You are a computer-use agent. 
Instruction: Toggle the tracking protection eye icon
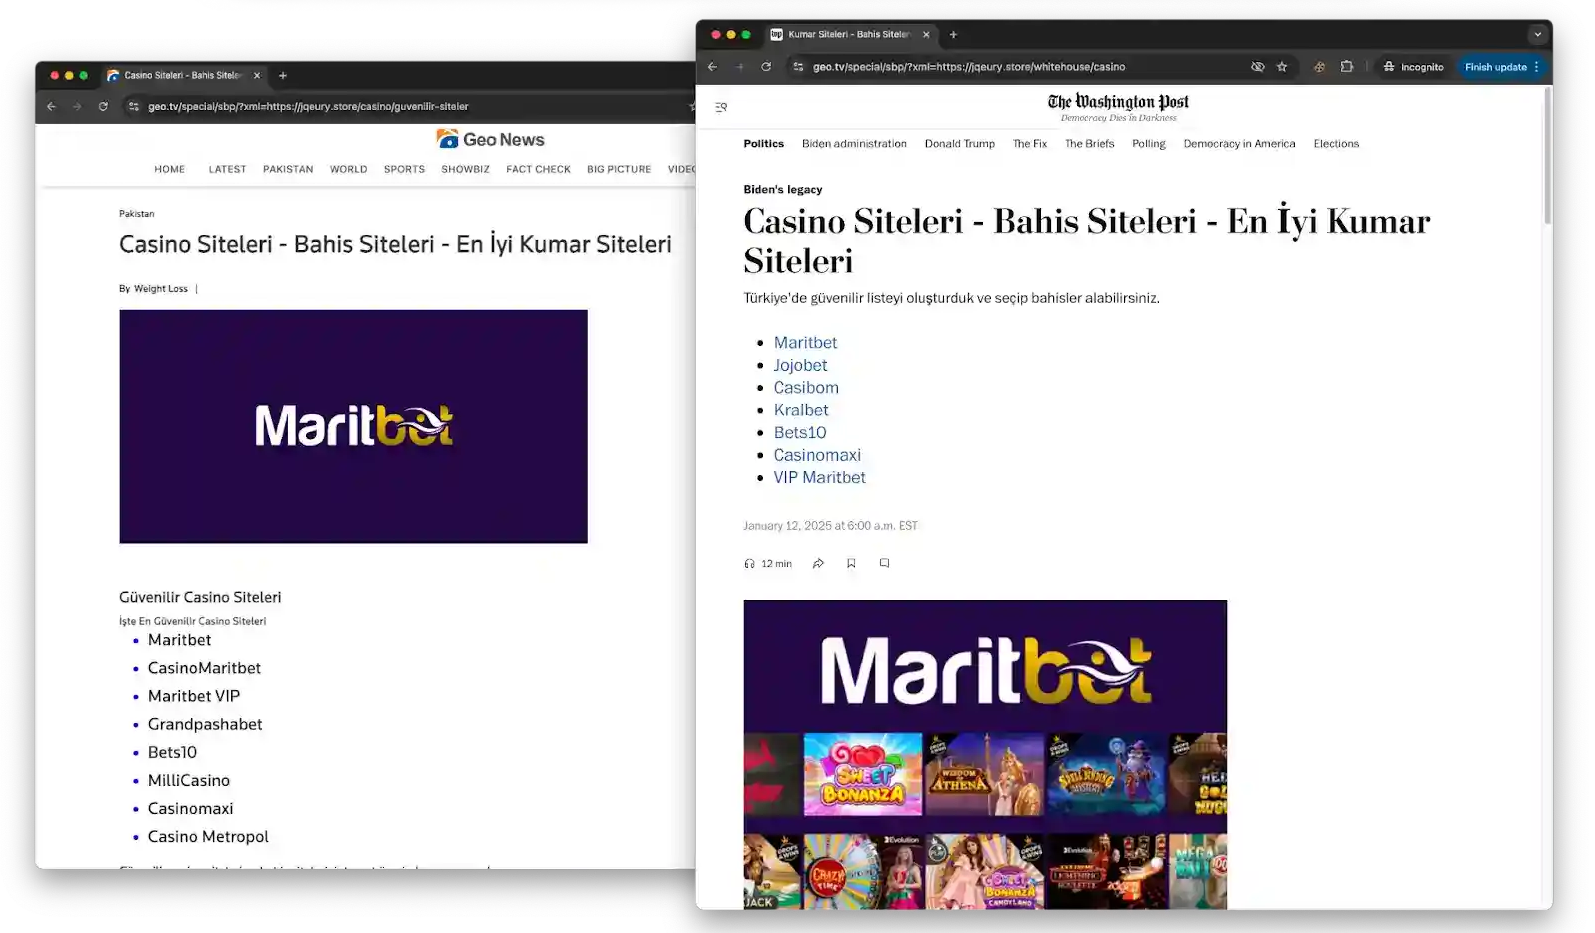point(1258,67)
